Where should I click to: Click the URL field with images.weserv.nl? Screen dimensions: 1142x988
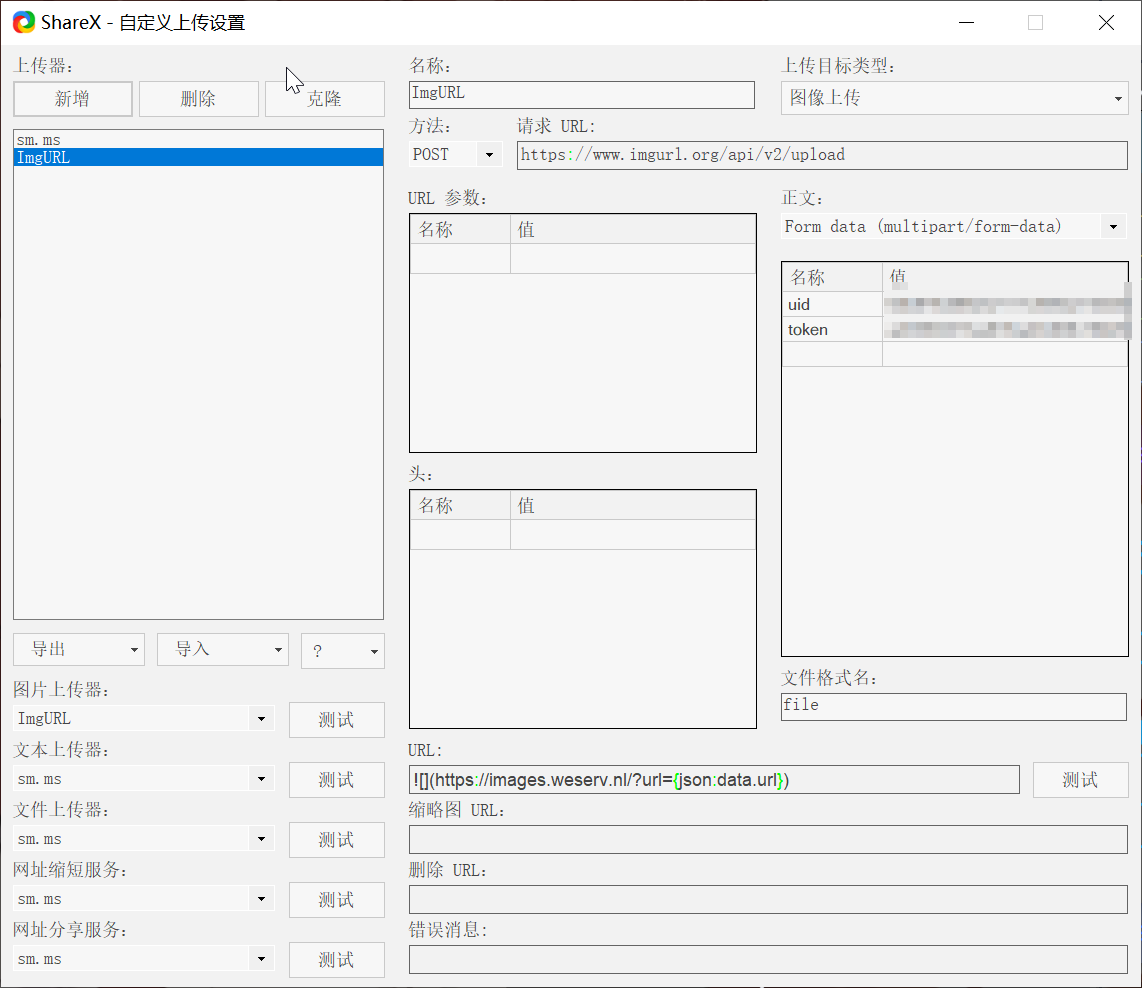tap(714, 780)
